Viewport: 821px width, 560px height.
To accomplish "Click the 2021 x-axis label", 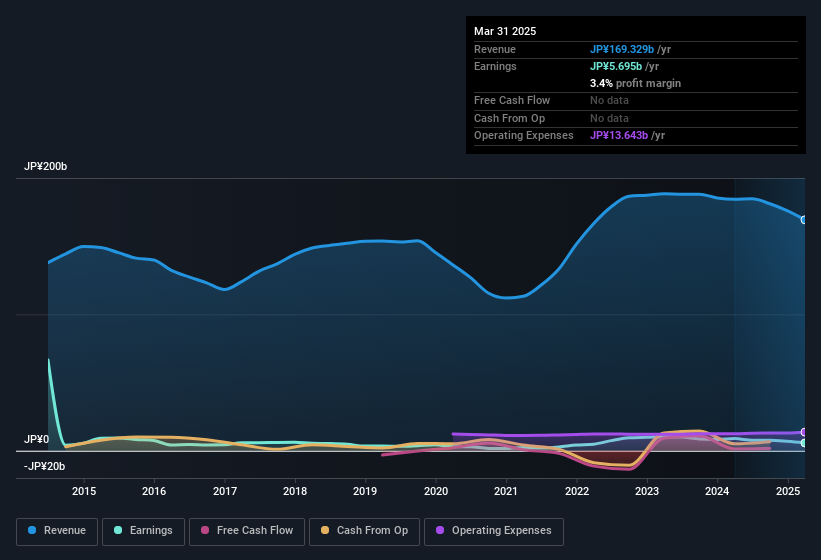I will [506, 491].
